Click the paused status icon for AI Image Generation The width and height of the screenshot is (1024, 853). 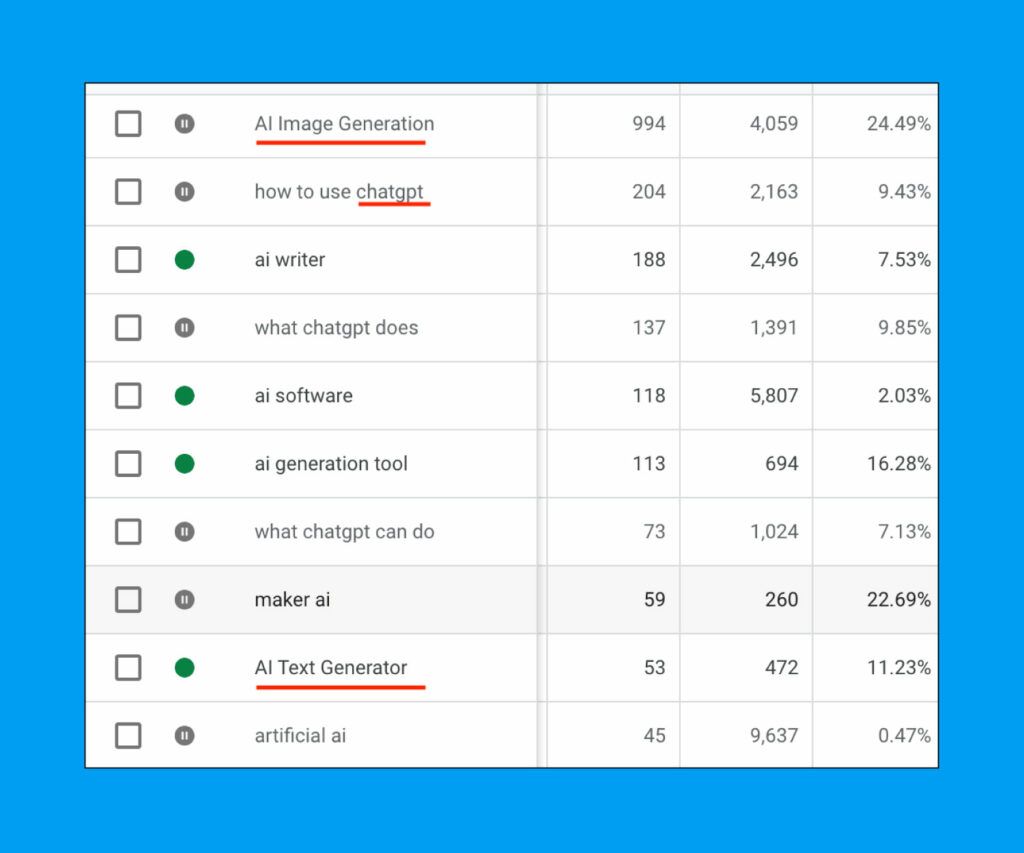185,123
